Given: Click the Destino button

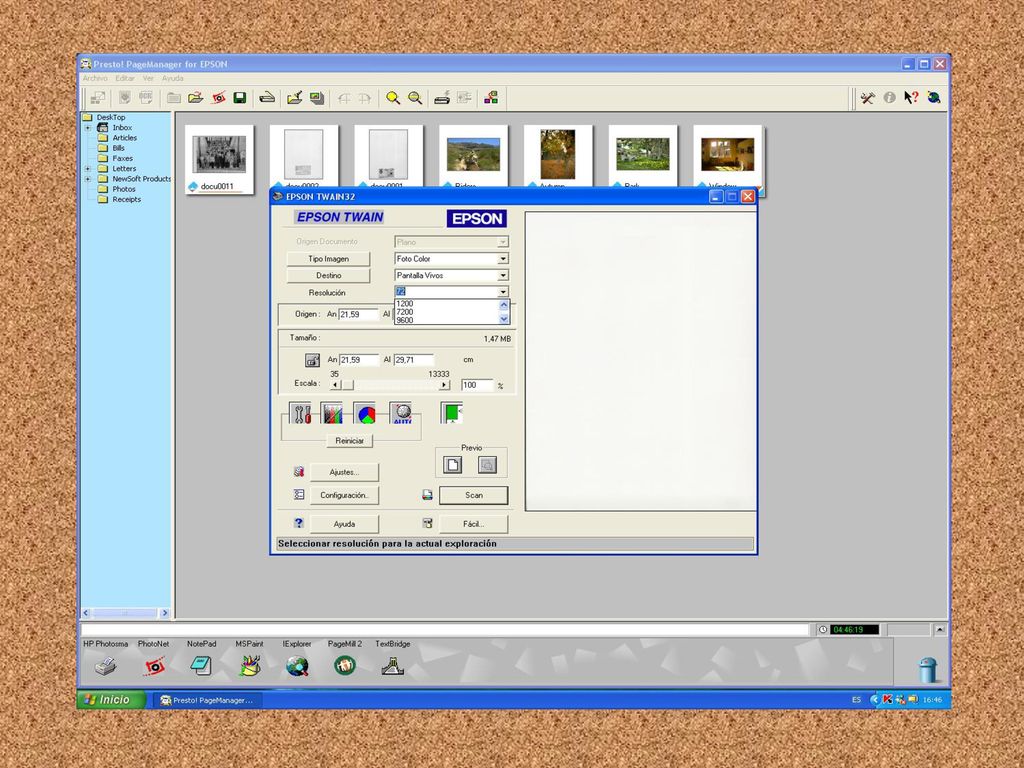Looking at the screenshot, I should pos(328,276).
